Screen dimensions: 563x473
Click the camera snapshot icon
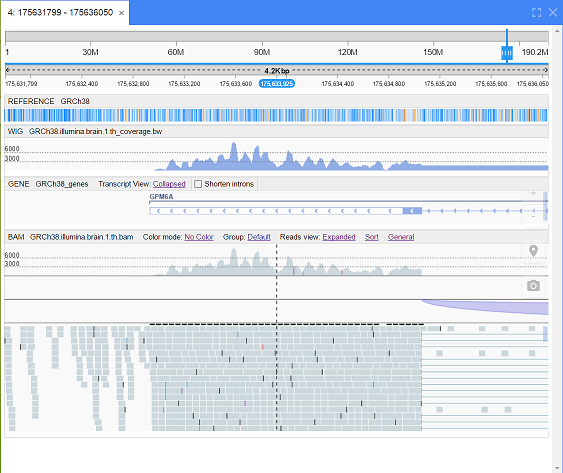pyautogui.click(x=533, y=286)
